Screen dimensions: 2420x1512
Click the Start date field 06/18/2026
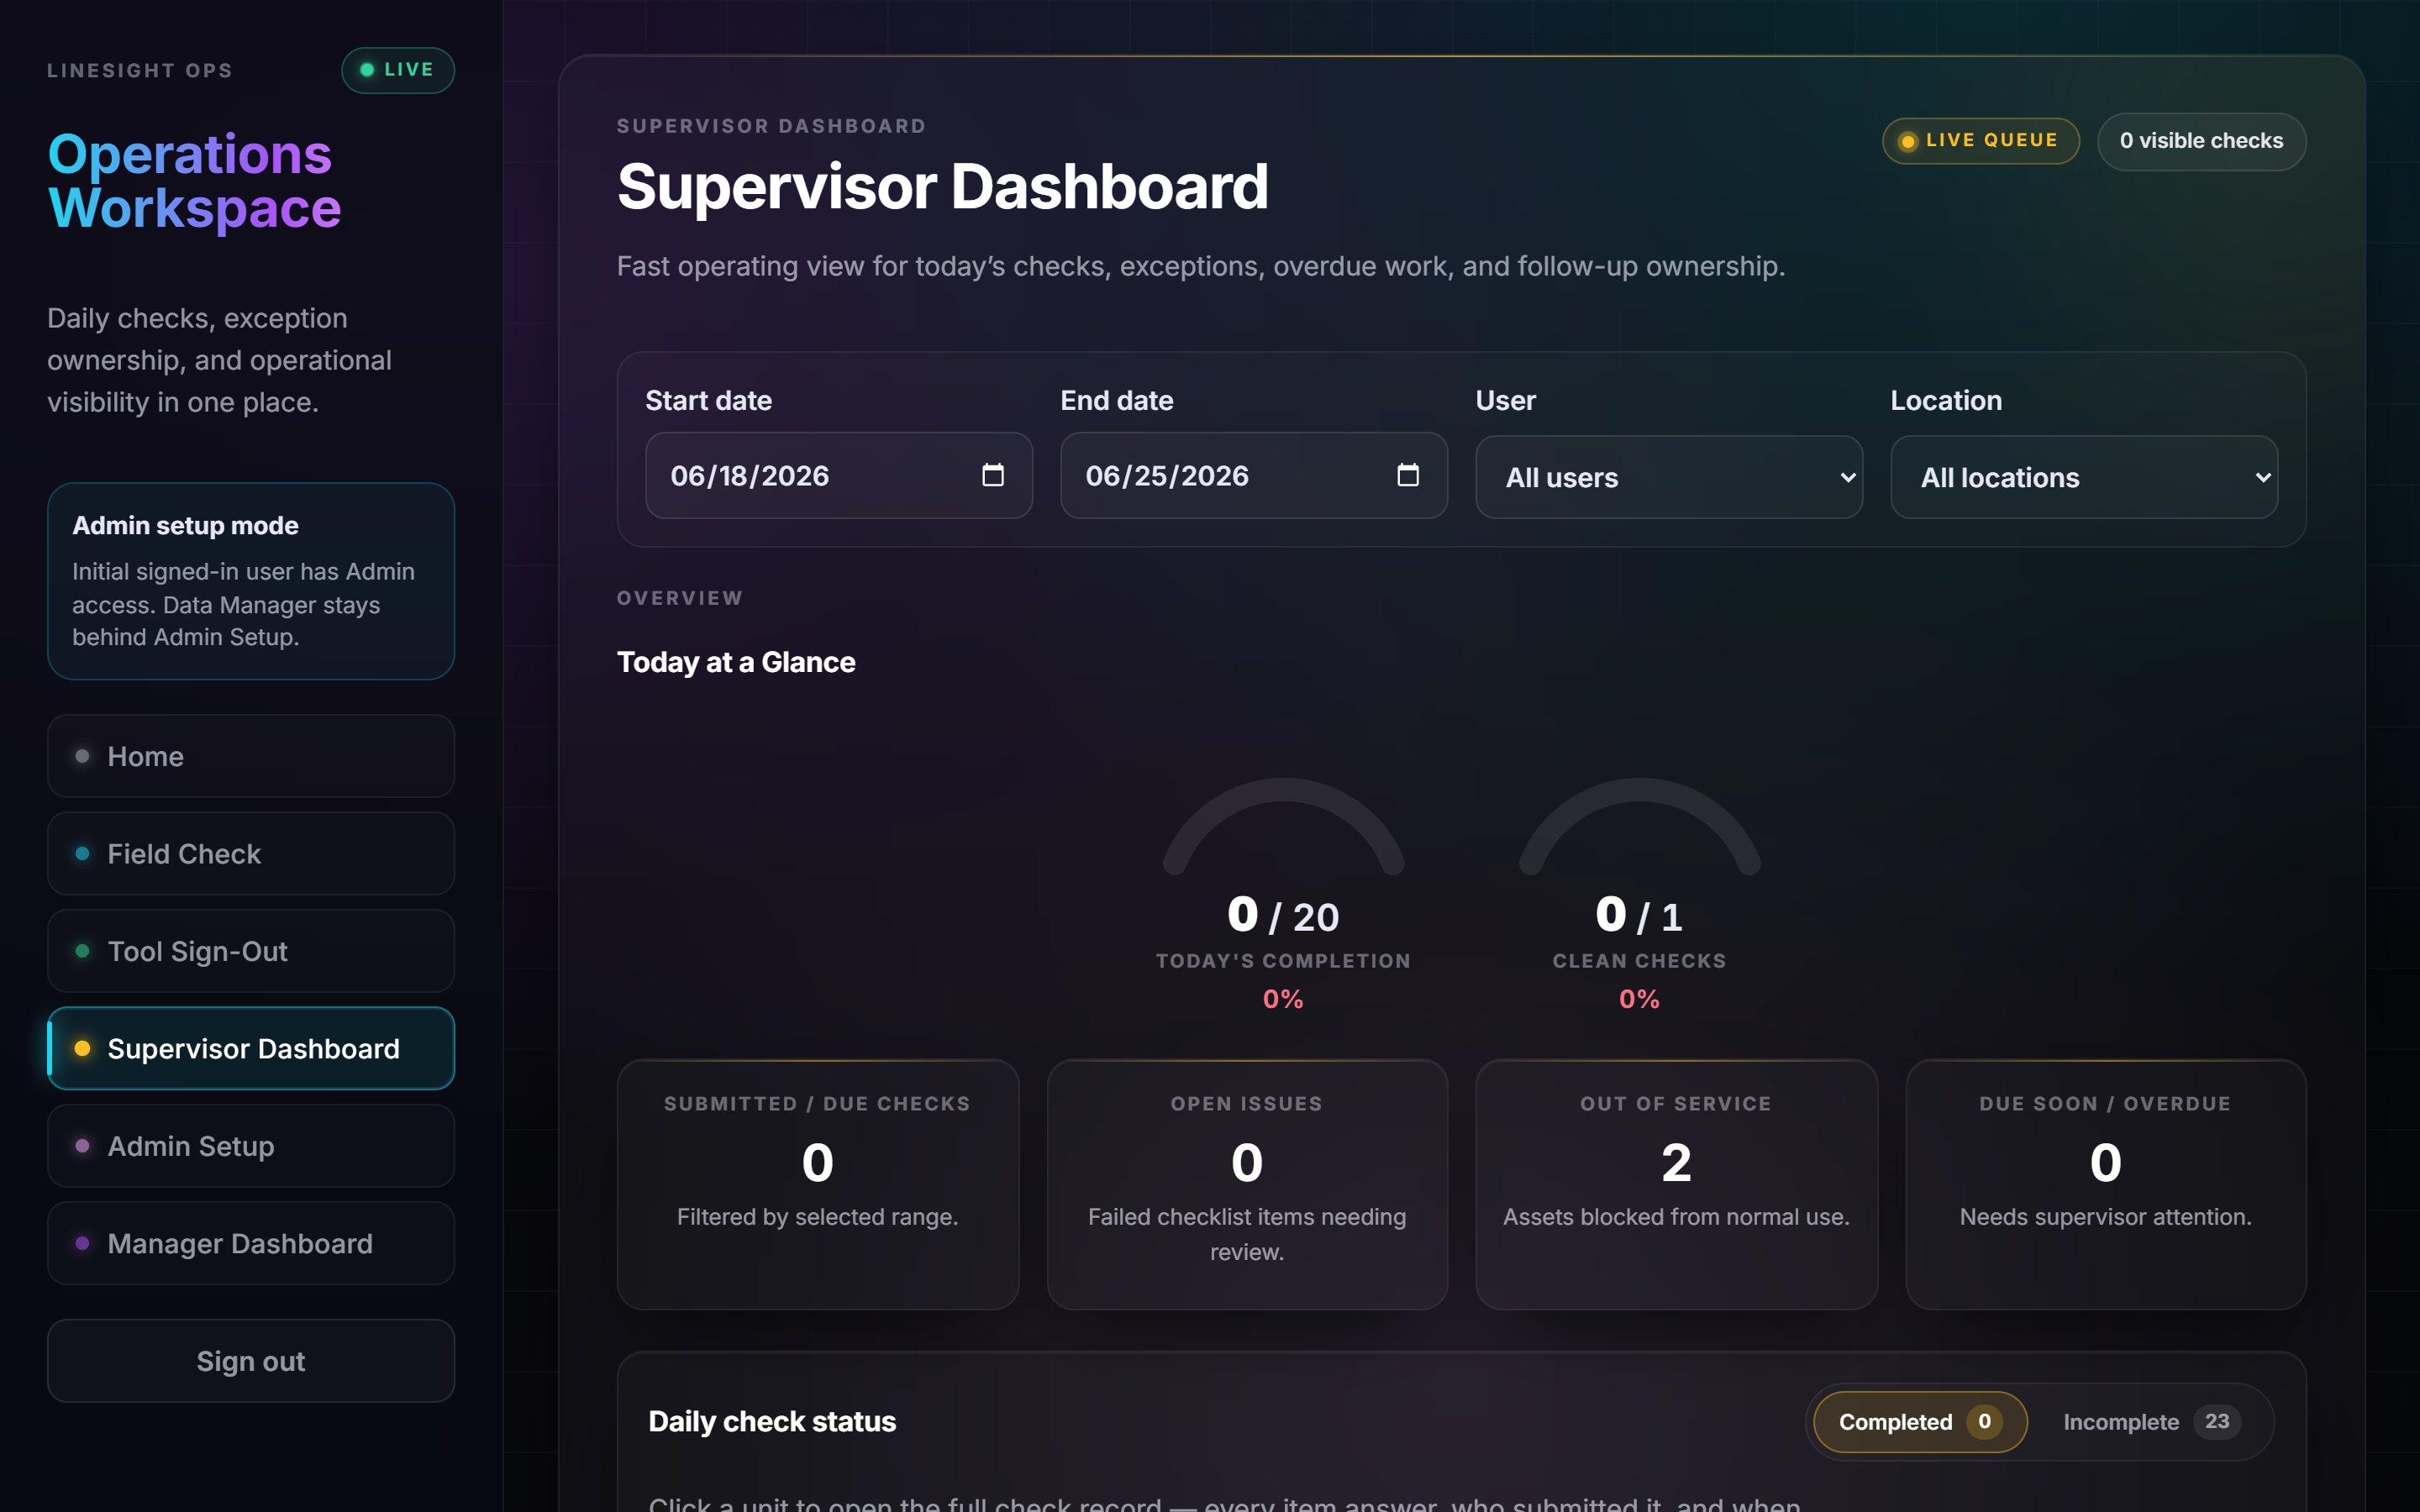(839, 475)
